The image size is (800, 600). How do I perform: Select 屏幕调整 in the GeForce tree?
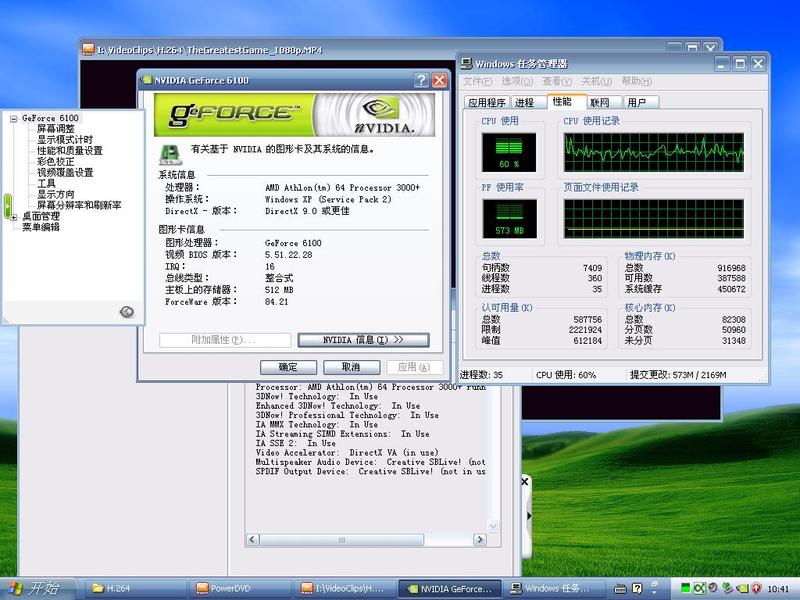coord(56,129)
